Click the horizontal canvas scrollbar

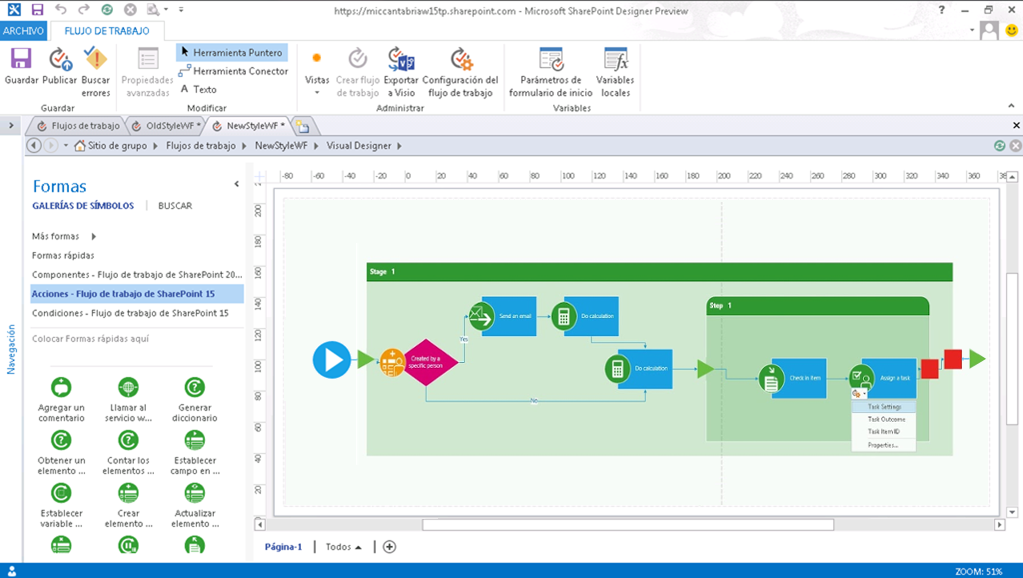pos(628,525)
